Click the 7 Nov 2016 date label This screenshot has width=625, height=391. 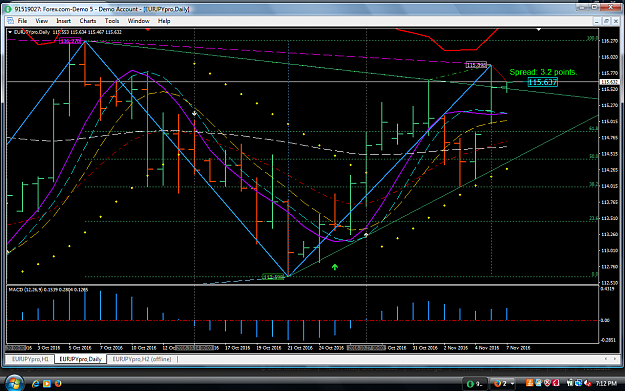[x=518, y=348]
